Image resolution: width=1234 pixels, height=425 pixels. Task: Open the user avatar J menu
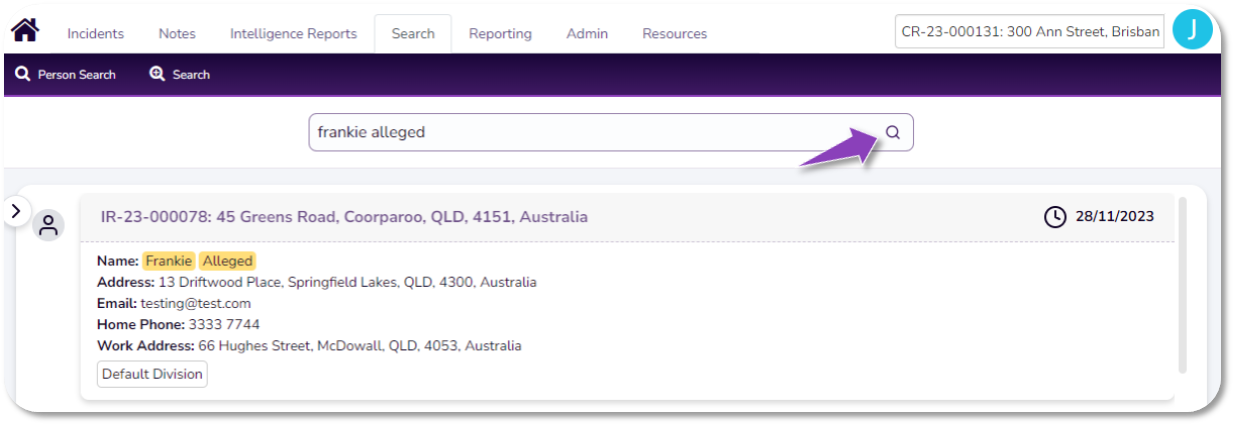coord(1192,31)
